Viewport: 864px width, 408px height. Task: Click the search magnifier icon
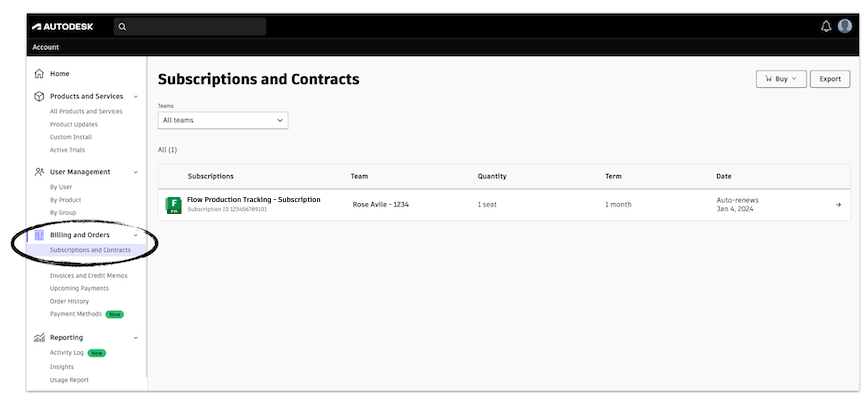point(123,27)
